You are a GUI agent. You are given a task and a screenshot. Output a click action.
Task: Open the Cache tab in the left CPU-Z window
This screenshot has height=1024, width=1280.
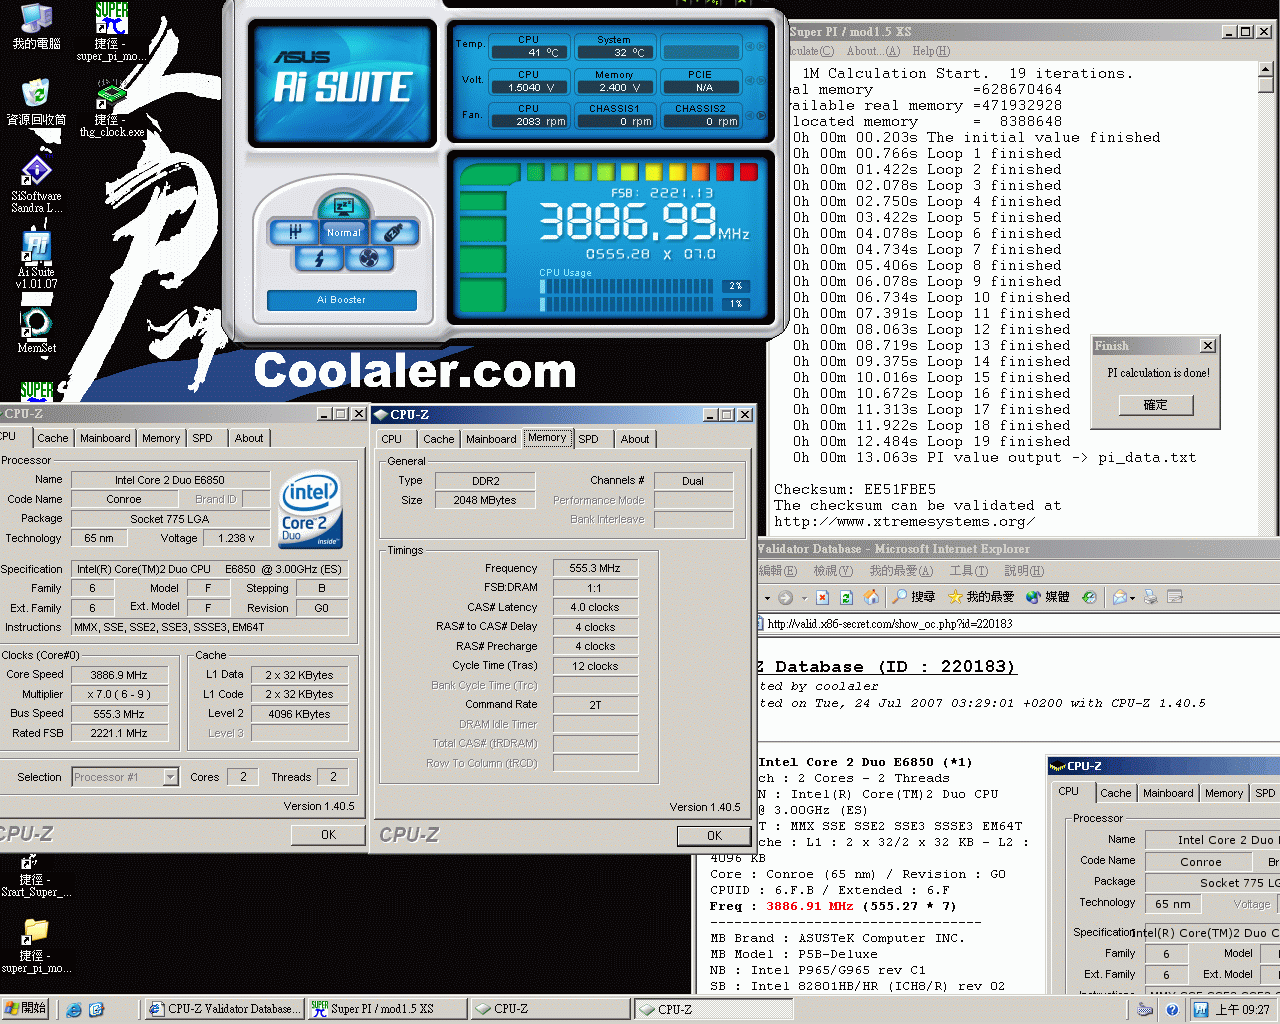[x=53, y=438]
